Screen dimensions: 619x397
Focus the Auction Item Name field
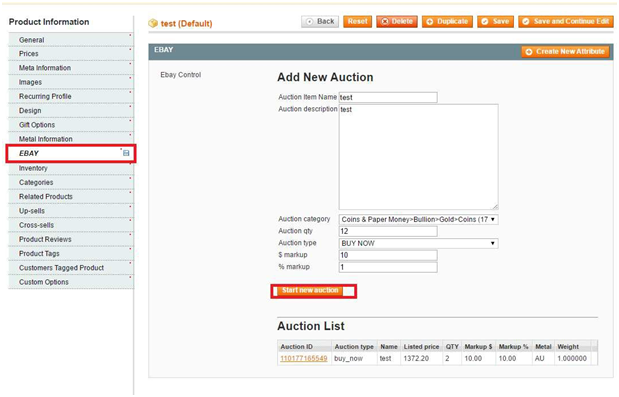click(x=388, y=97)
